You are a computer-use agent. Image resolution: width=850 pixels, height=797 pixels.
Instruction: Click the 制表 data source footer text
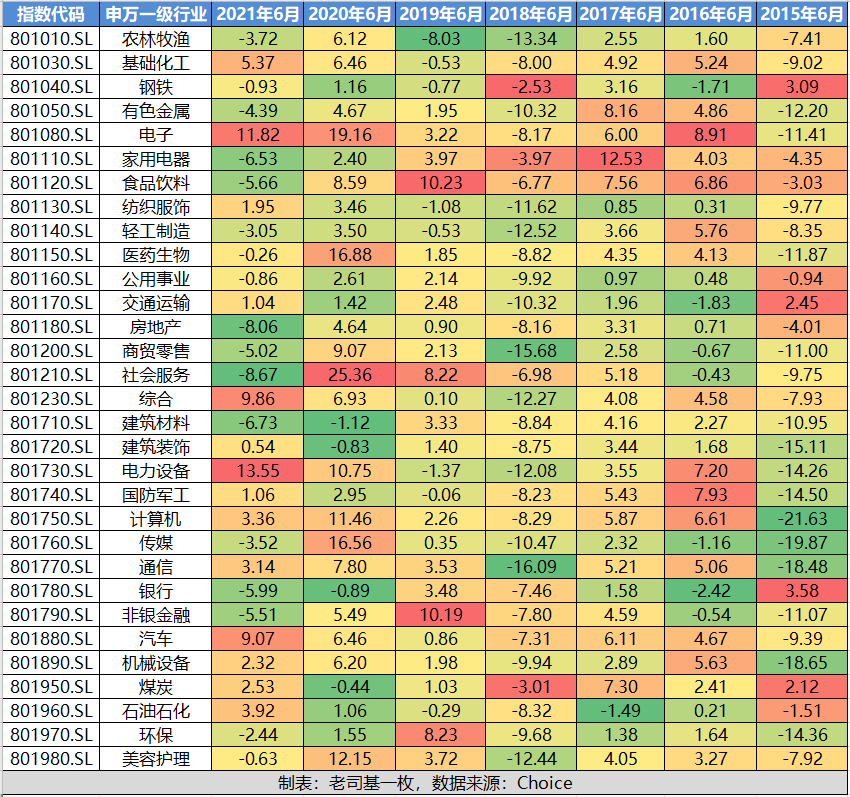[425, 783]
